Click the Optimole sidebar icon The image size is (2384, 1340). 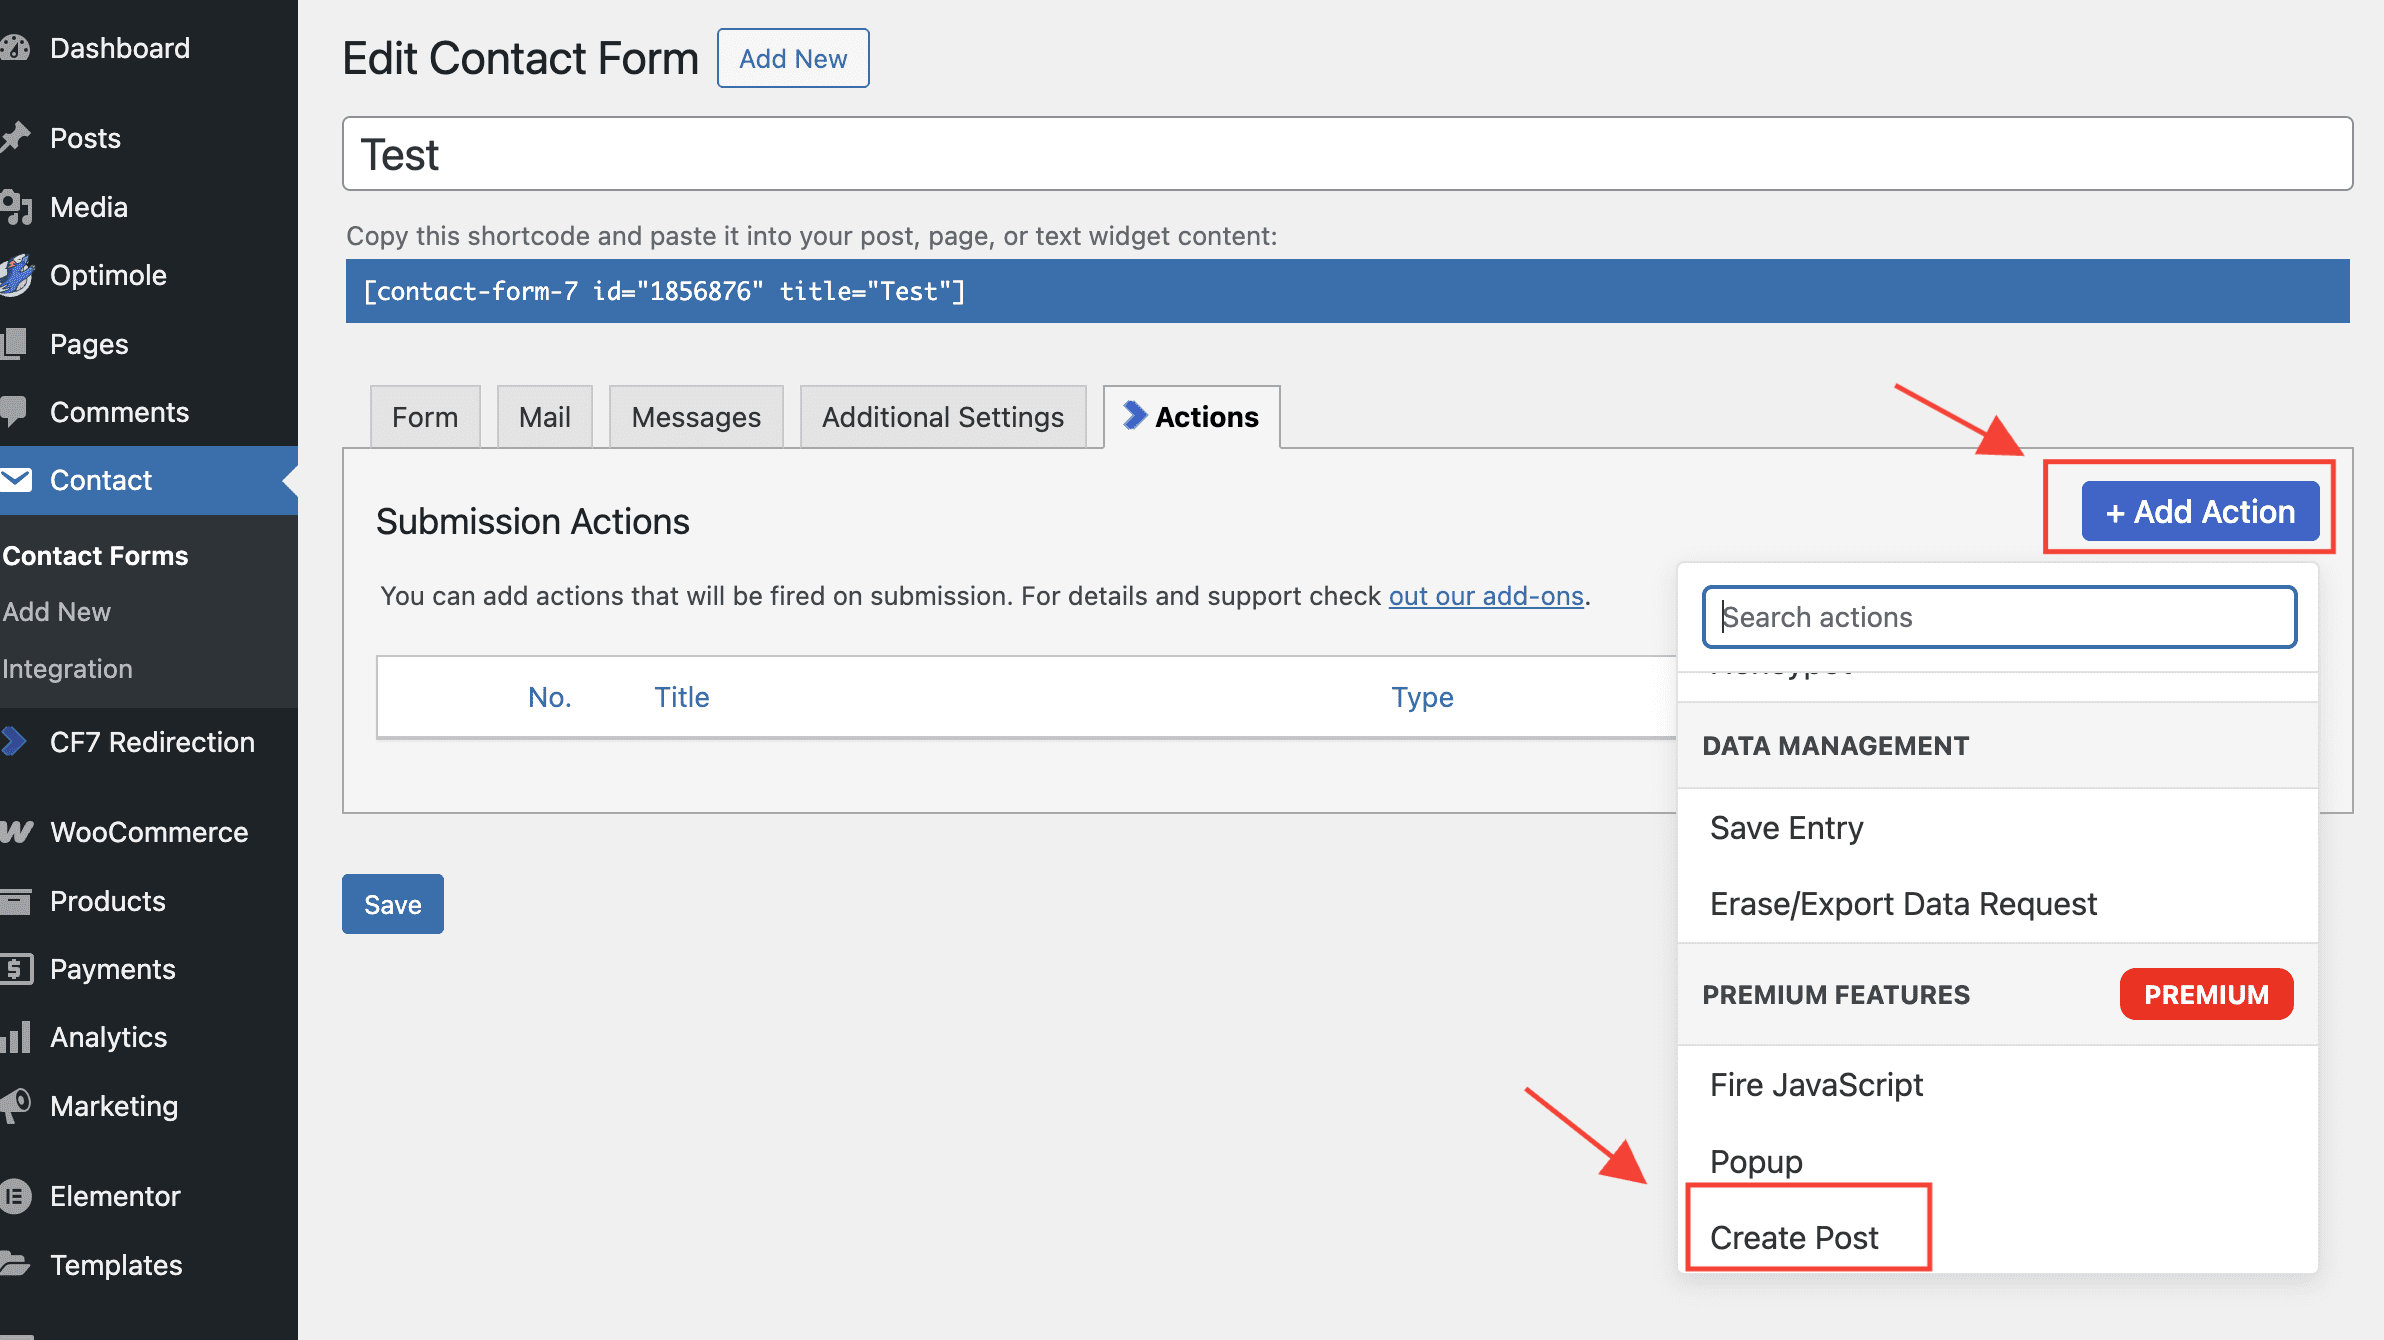click(x=15, y=275)
